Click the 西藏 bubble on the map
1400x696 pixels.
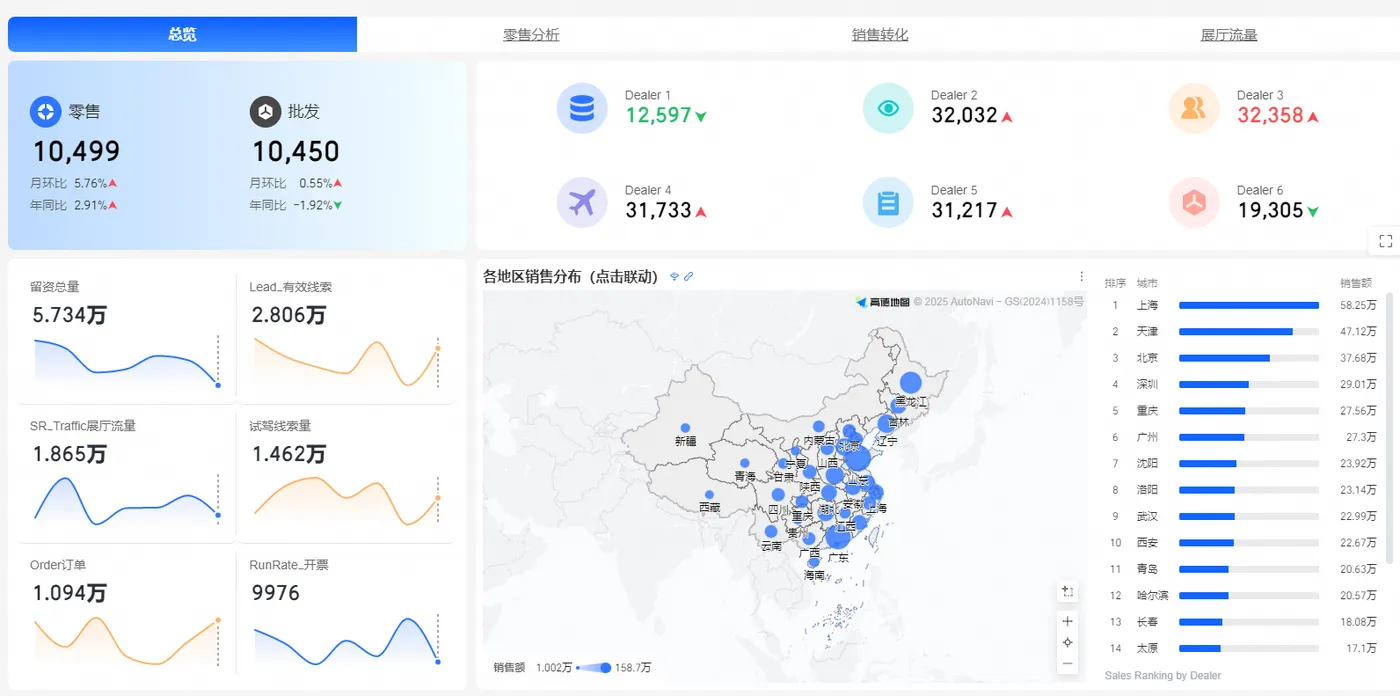click(x=709, y=495)
